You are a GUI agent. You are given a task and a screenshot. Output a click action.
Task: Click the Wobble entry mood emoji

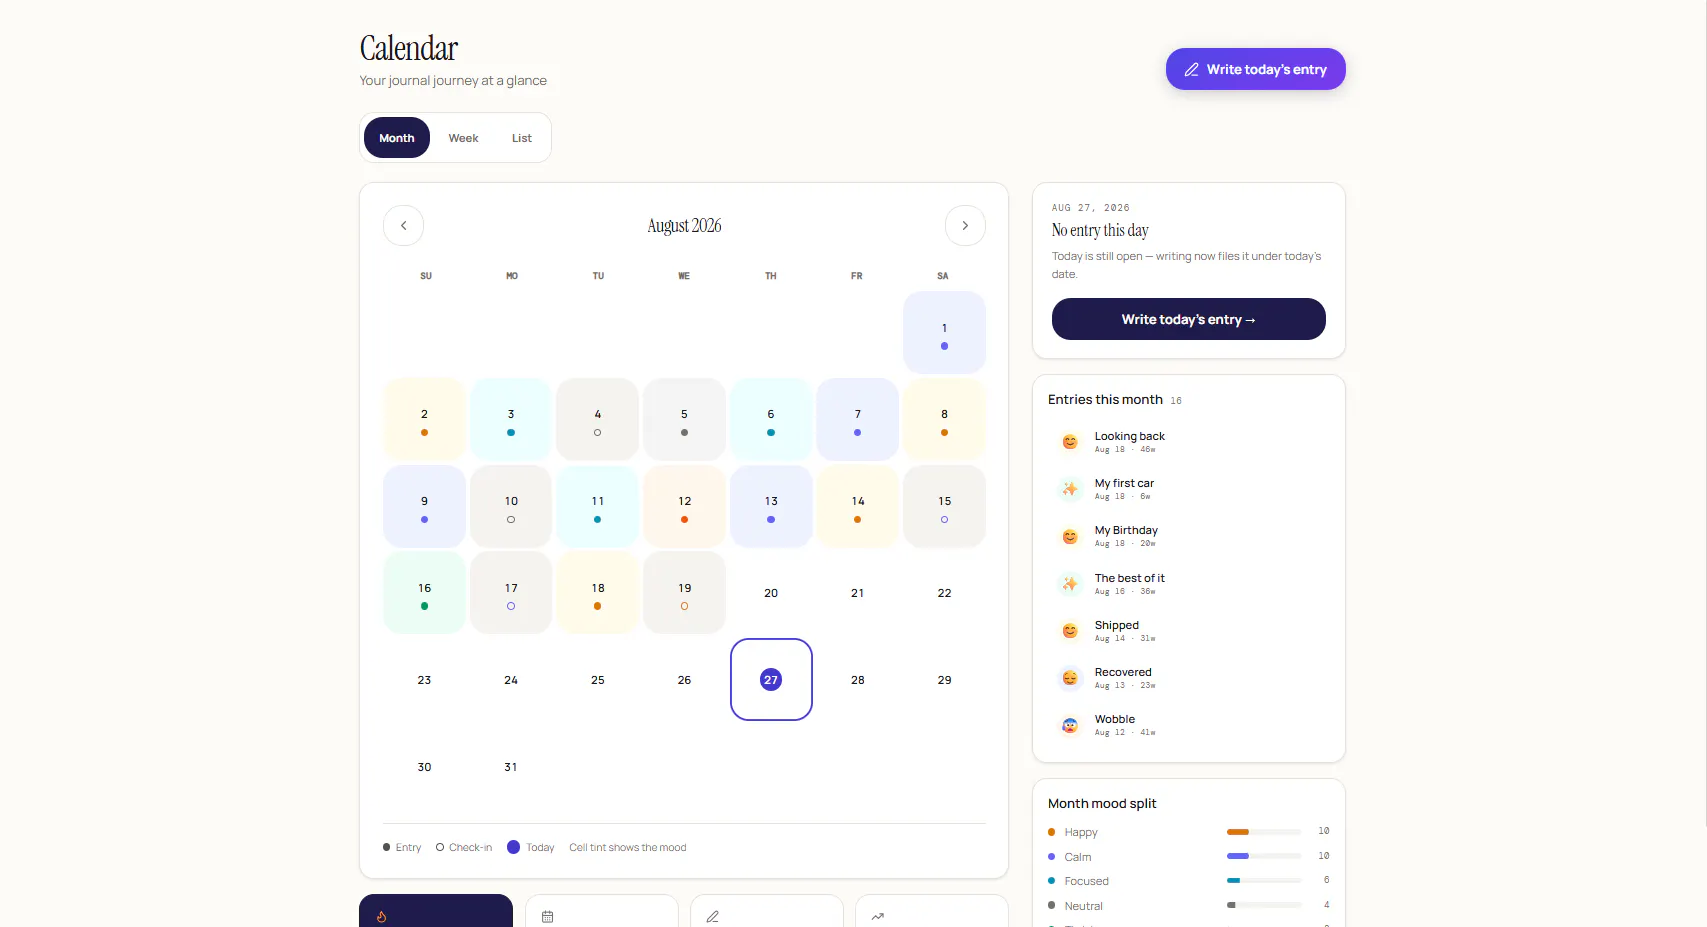1070,725
